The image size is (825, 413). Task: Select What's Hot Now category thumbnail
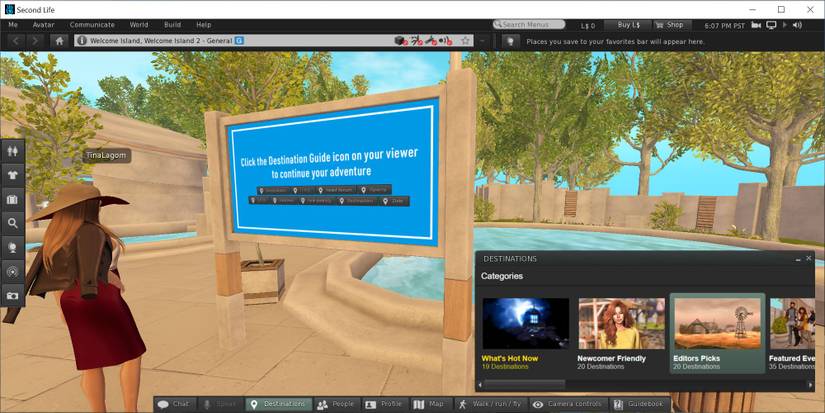click(x=525, y=323)
